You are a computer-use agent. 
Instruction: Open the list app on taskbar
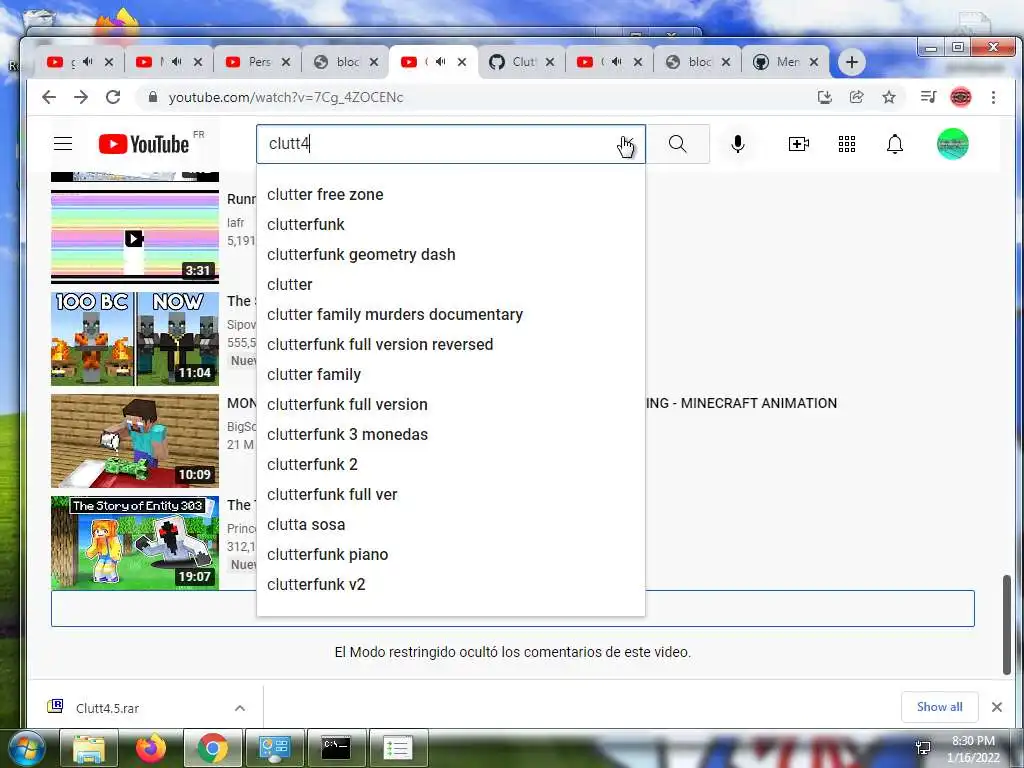click(x=398, y=748)
